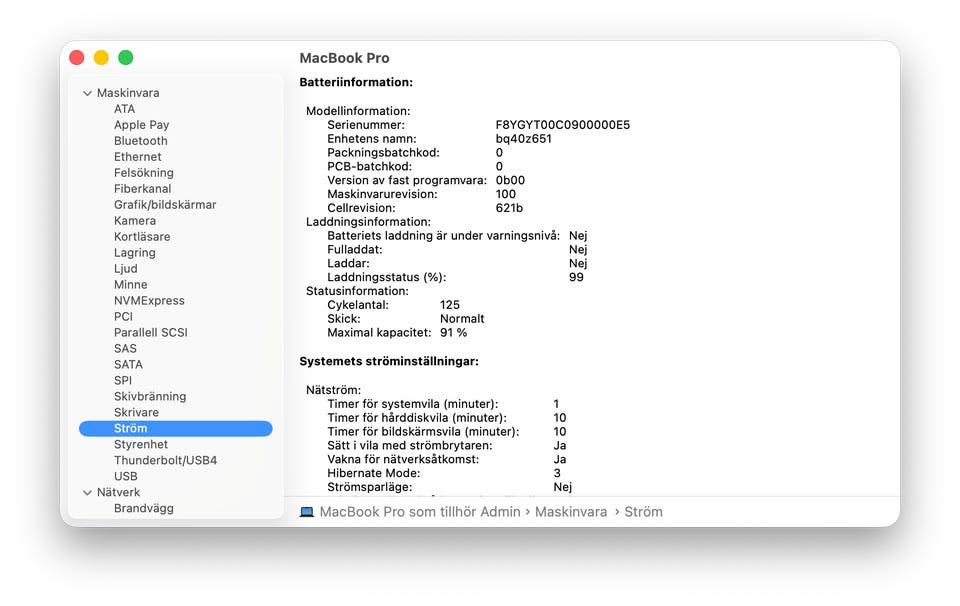Select ATA in the sidebar
960x606 pixels.
pyautogui.click(x=124, y=109)
